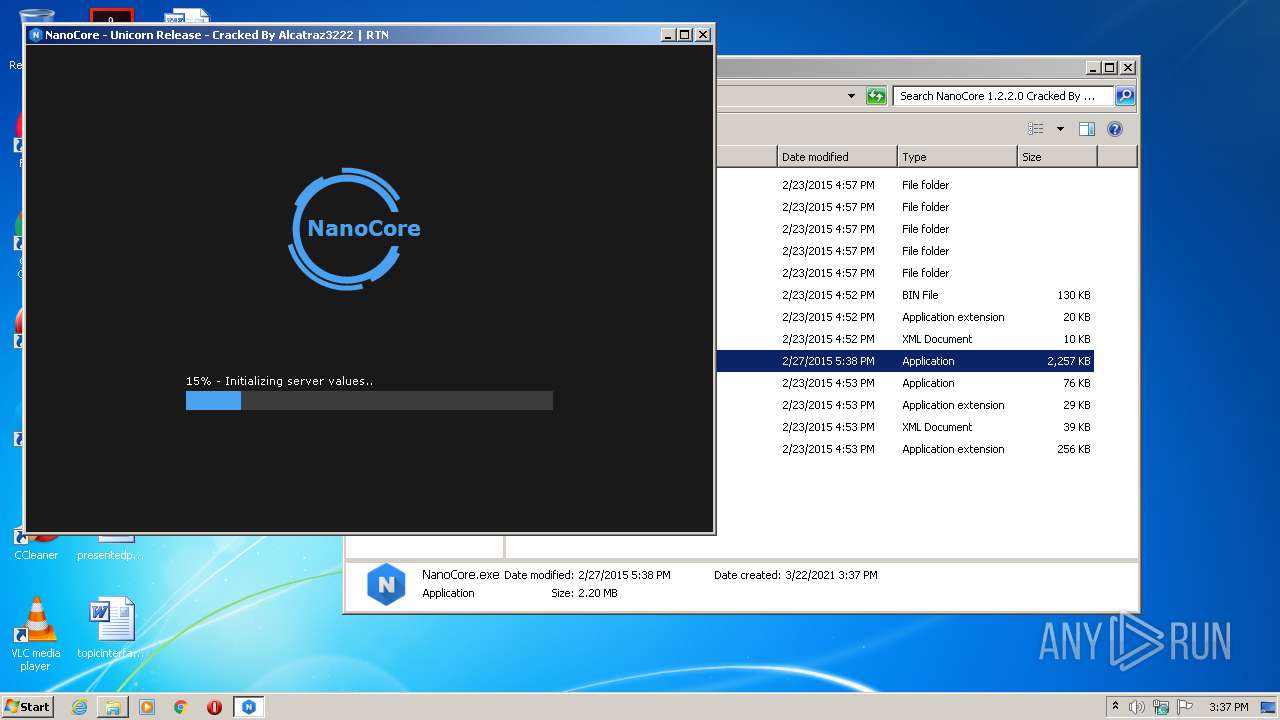Open the Start menu
This screenshot has height=720, width=1280.
(28, 707)
